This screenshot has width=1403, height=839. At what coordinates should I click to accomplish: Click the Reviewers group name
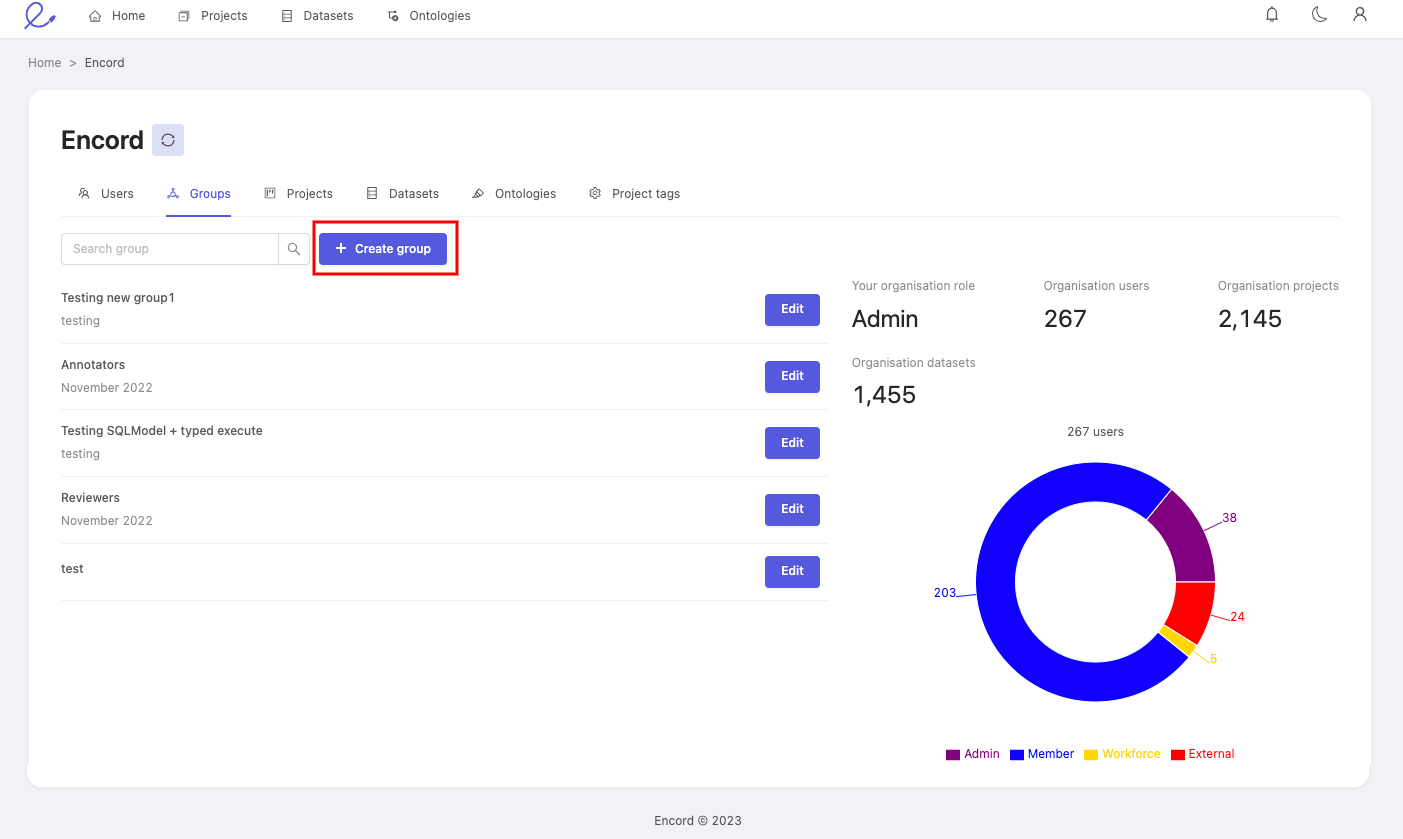90,498
